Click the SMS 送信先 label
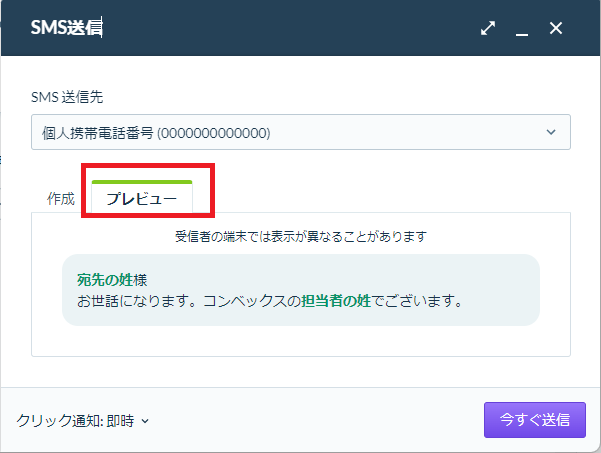Viewport: 601px width, 453px height. (x=67, y=97)
